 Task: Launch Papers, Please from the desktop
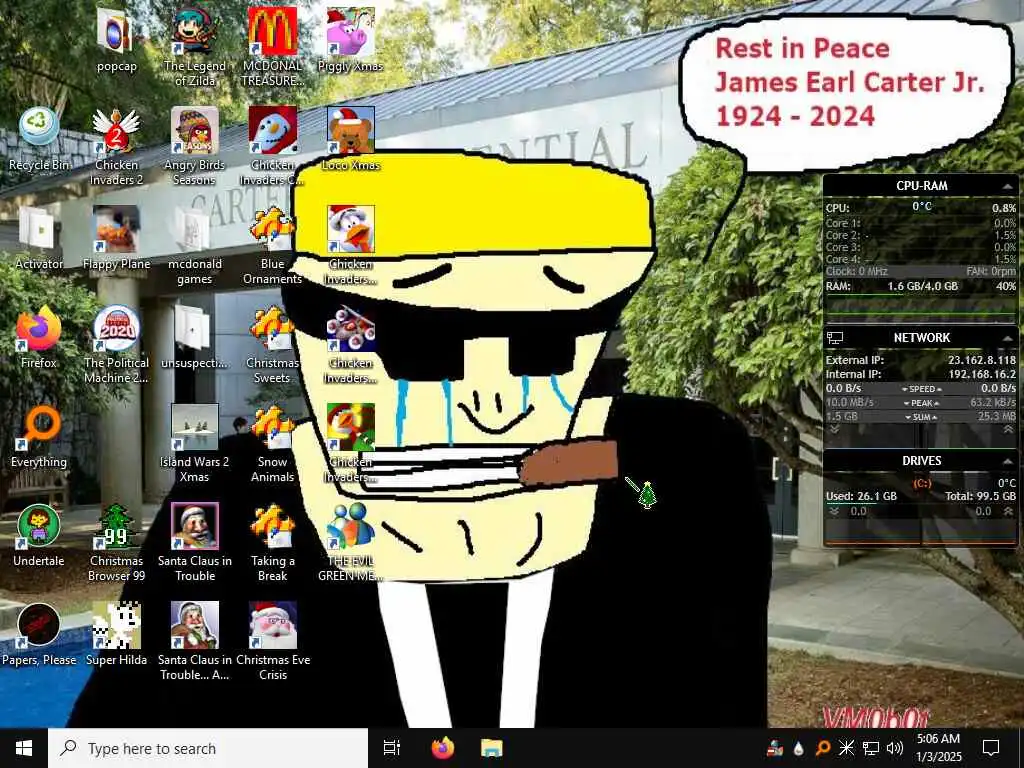(39, 634)
